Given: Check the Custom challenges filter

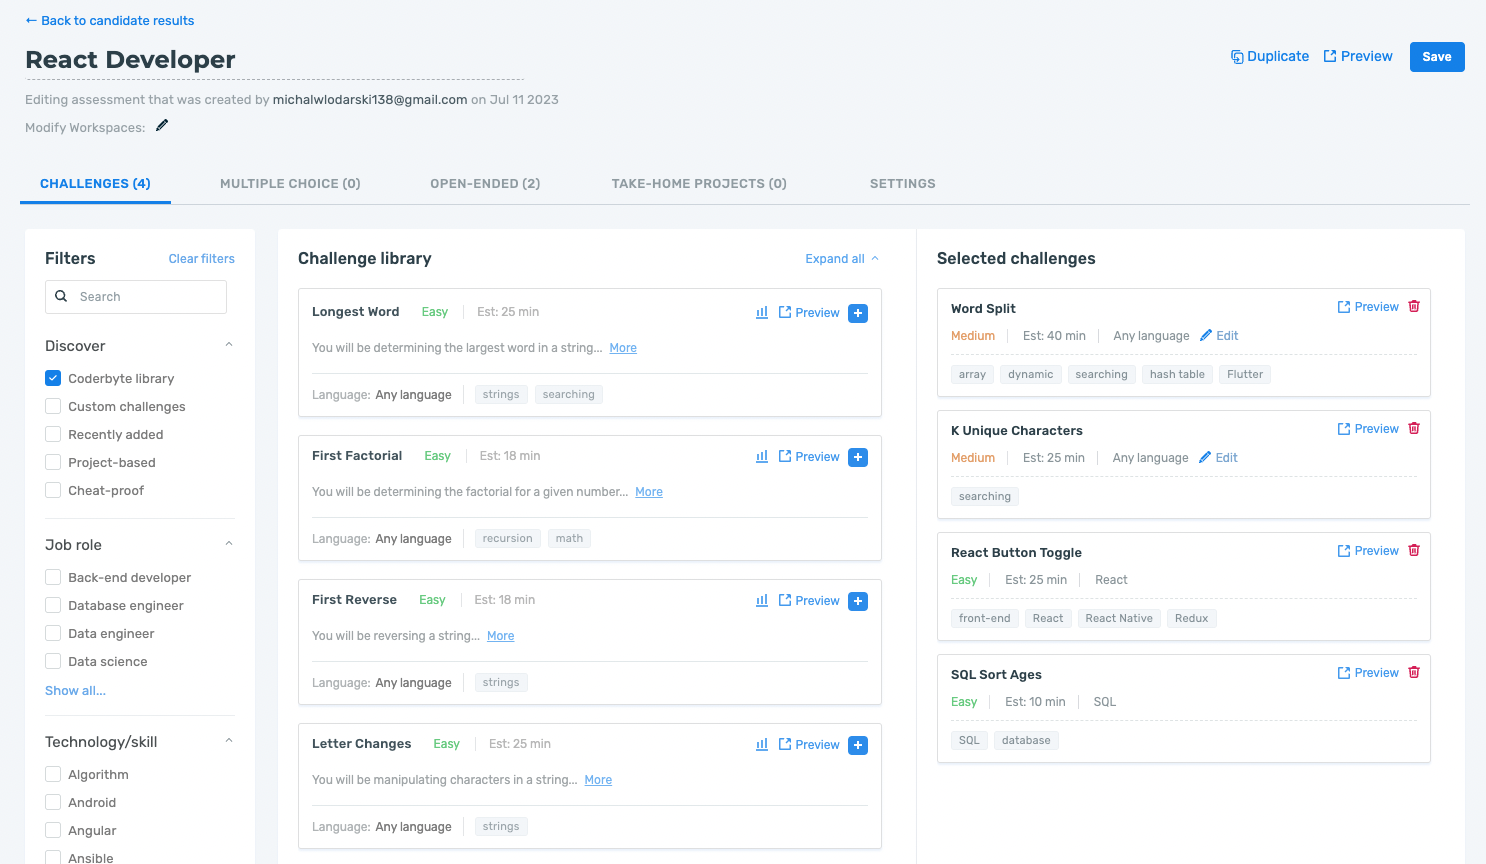Looking at the screenshot, I should pos(53,406).
